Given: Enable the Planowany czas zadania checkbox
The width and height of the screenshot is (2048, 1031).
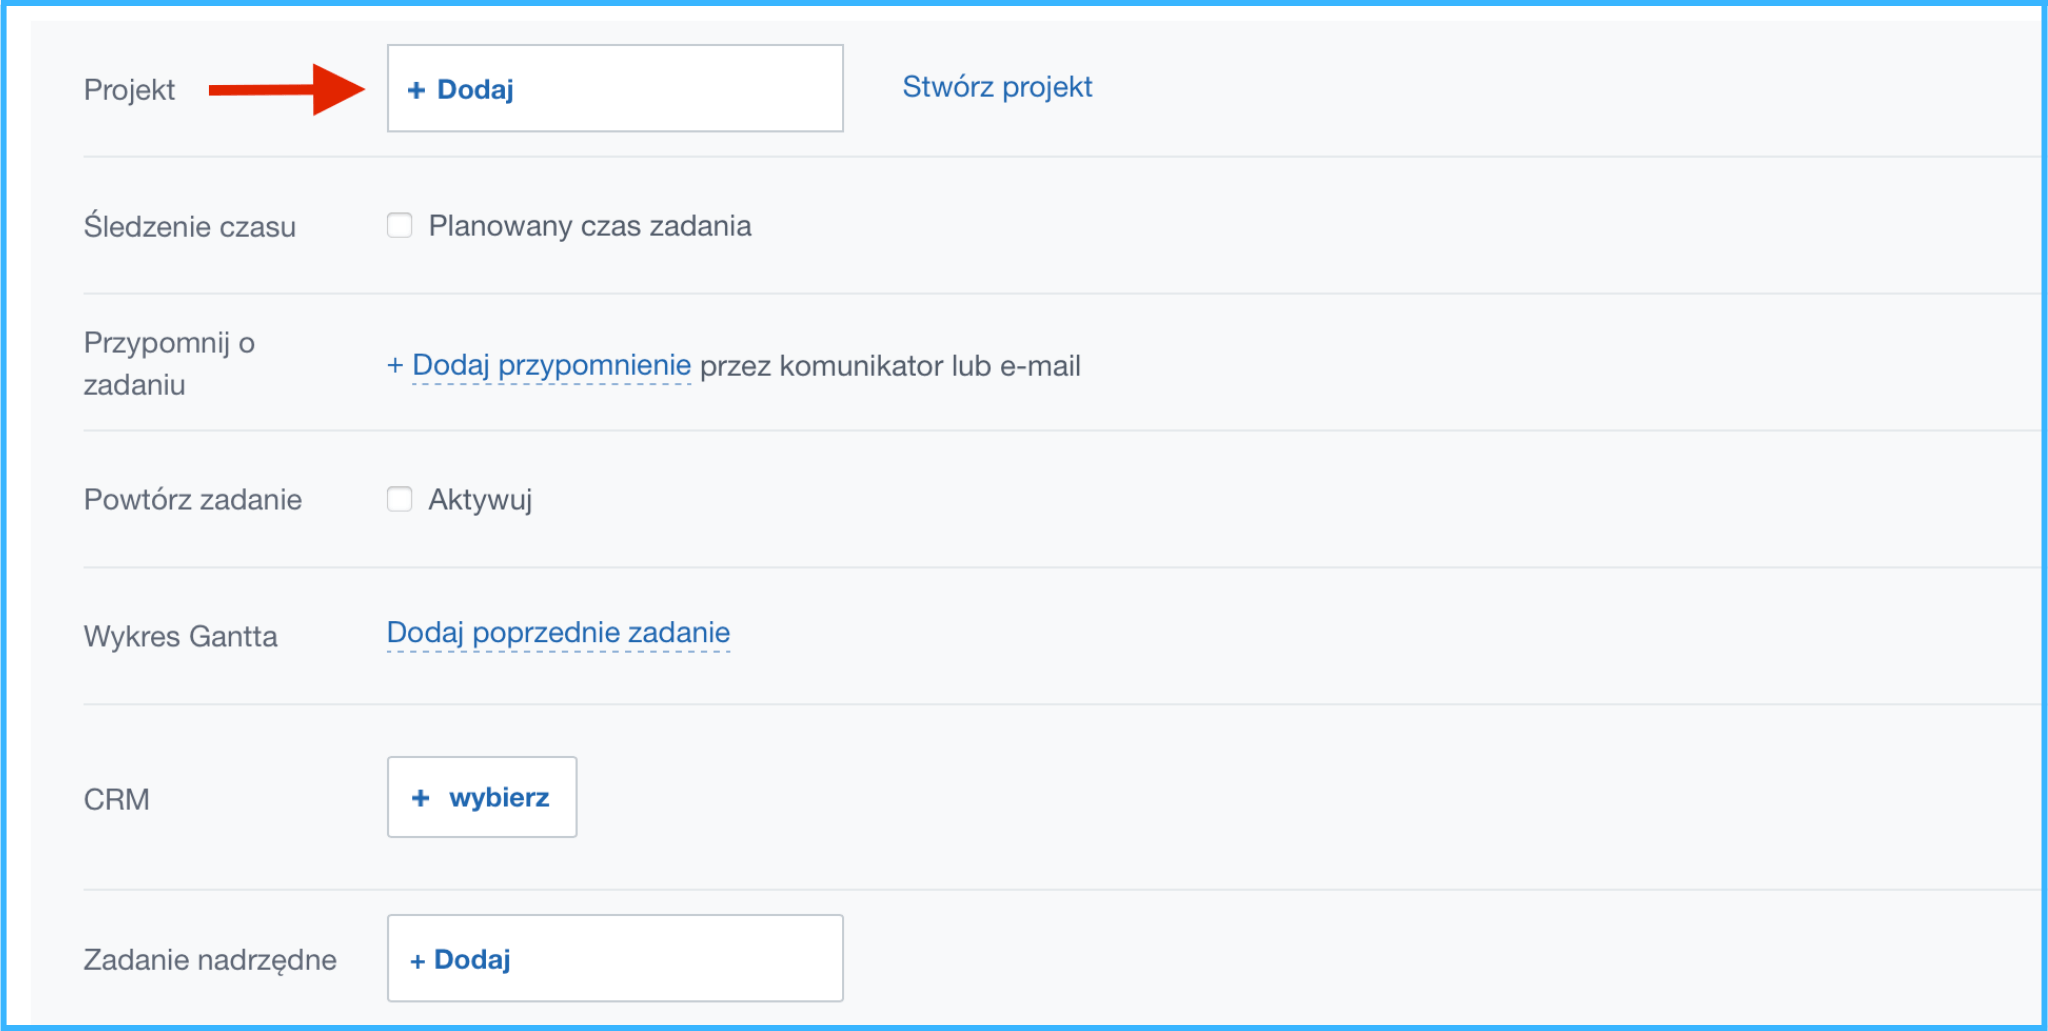Looking at the screenshot, I should tap(400, 226).
